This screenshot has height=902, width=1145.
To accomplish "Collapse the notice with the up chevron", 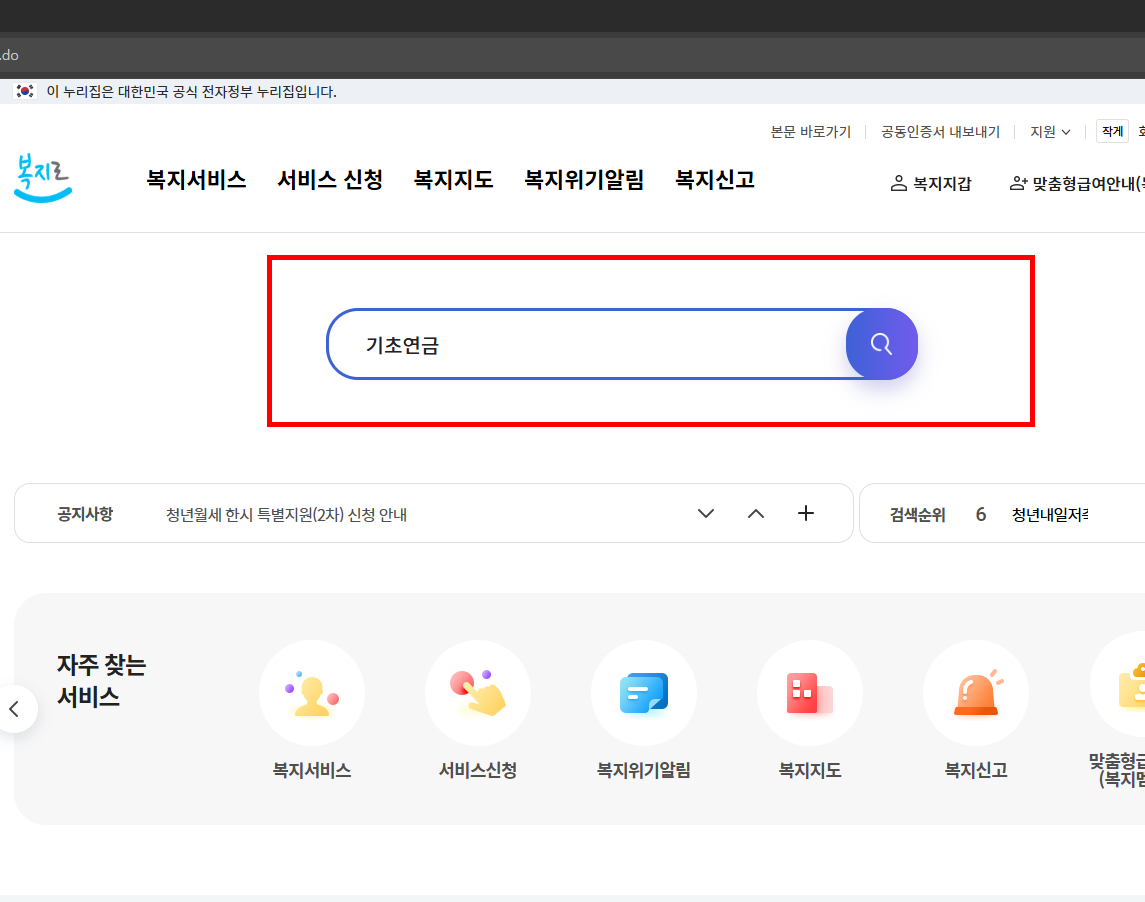I will click(755, 513).
